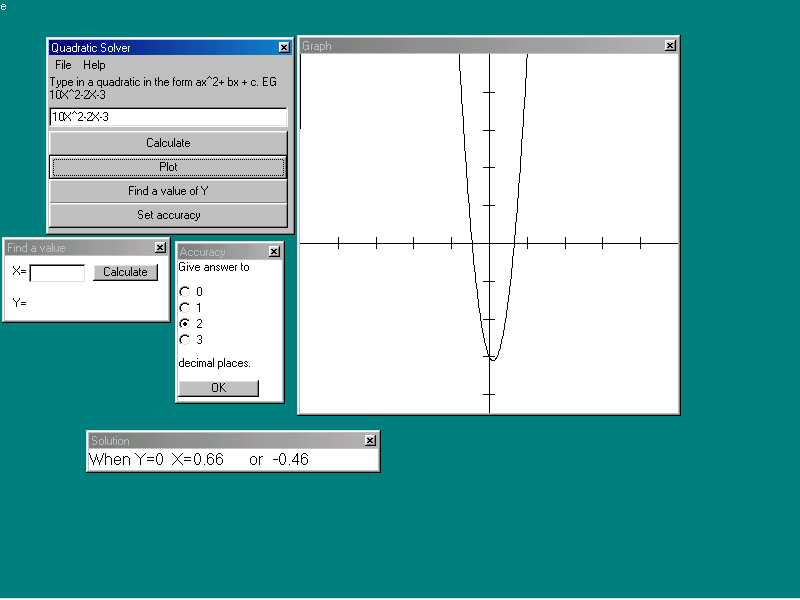The height and width of the screenshot is (600, 800).
Task: Choose 2 decimal places radio option
Action: tap(184, 324)
